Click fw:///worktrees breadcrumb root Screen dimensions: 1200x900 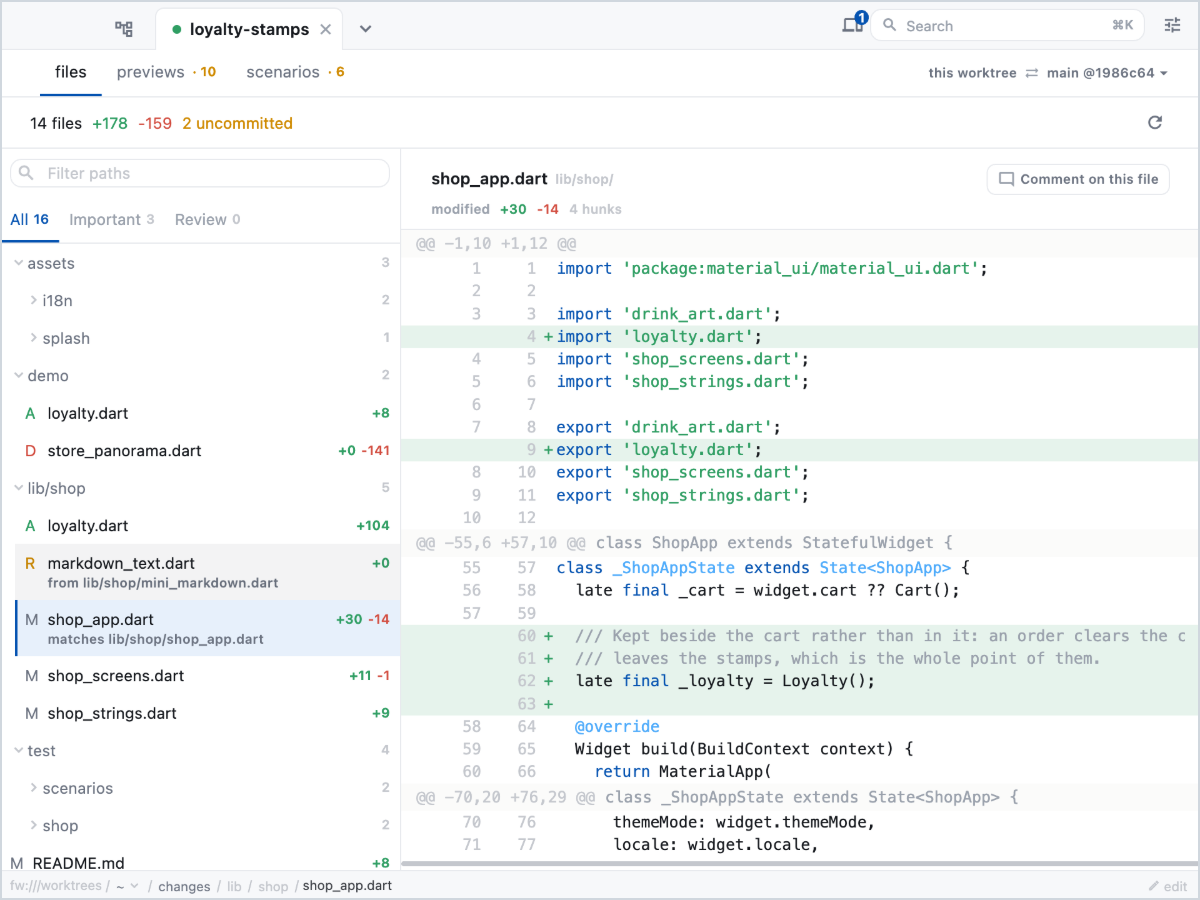point(55,886)
